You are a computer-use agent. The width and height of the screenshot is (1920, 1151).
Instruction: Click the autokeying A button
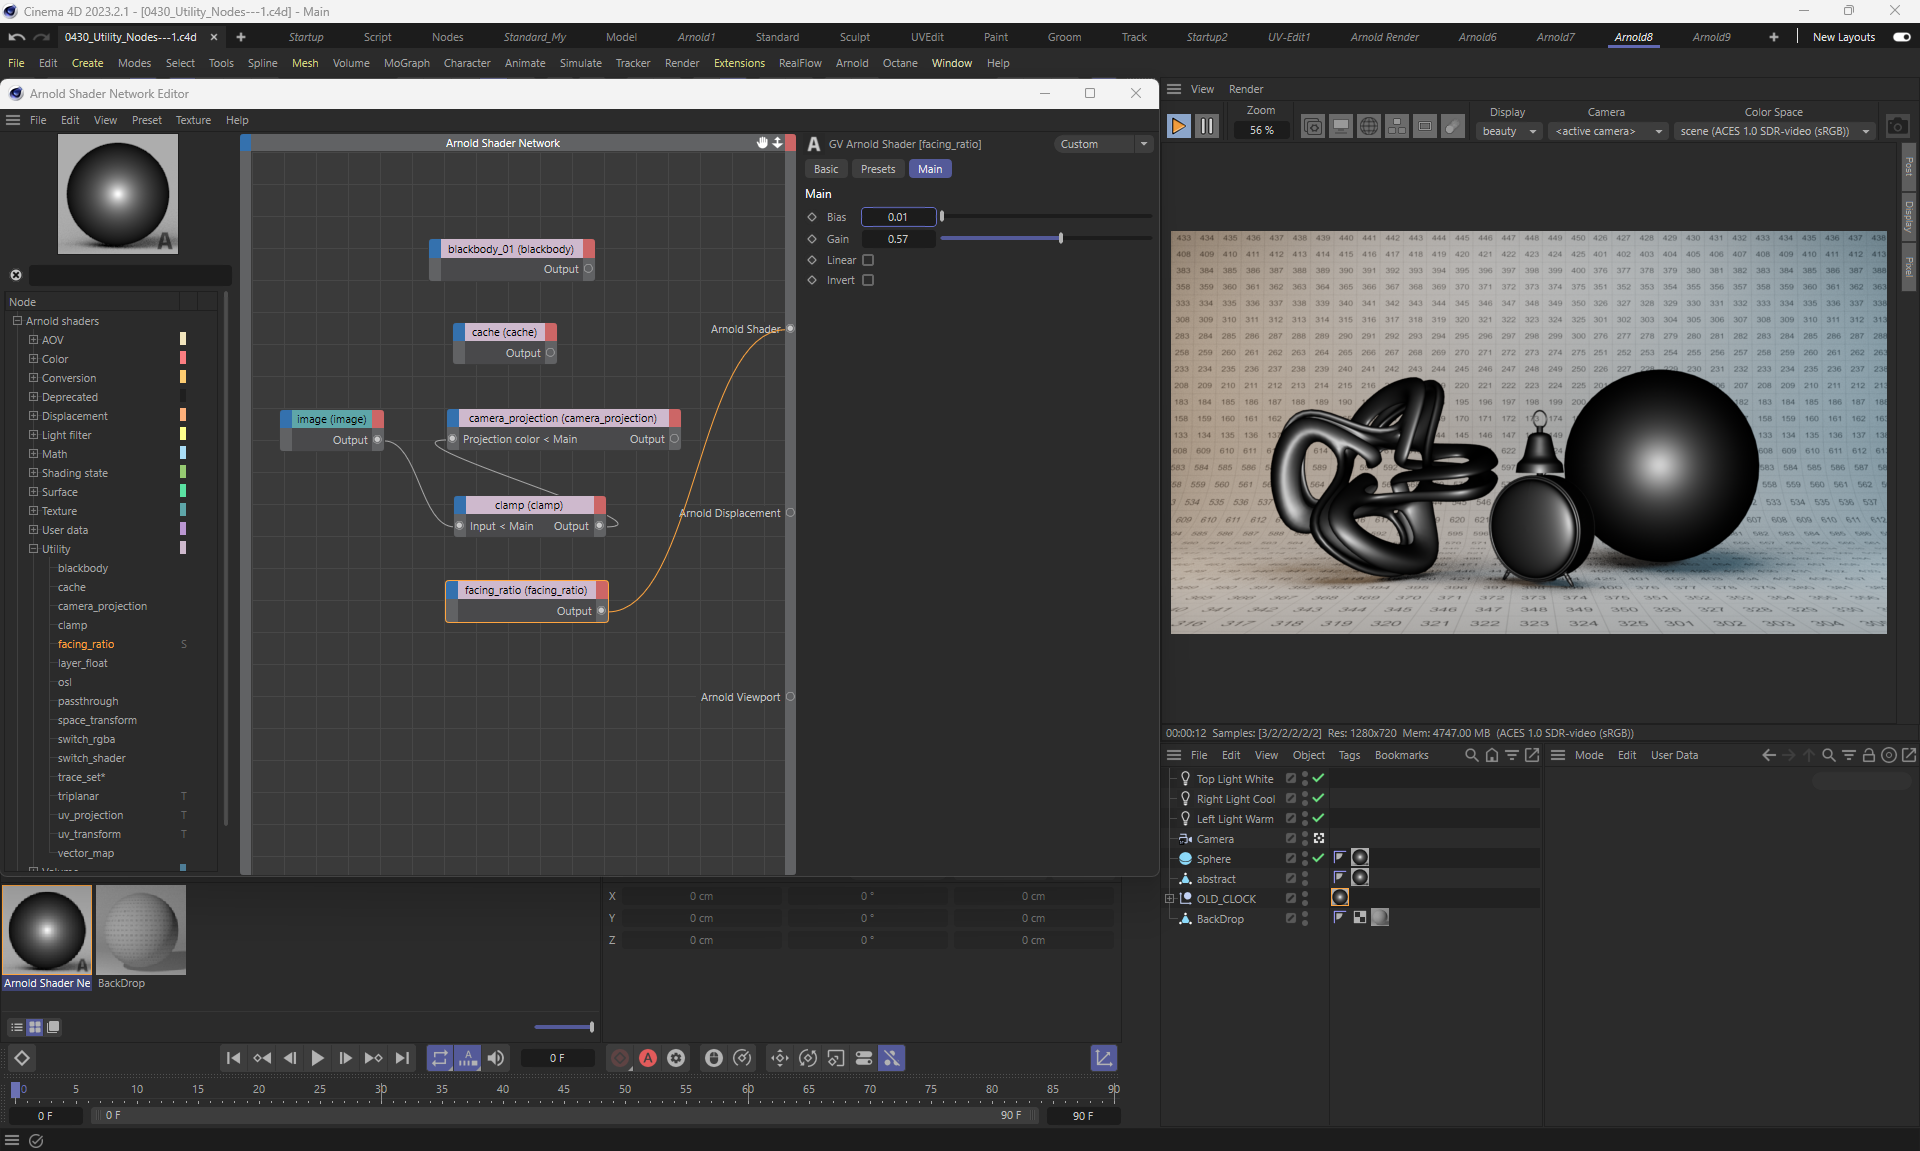[x=648, y=1058]
